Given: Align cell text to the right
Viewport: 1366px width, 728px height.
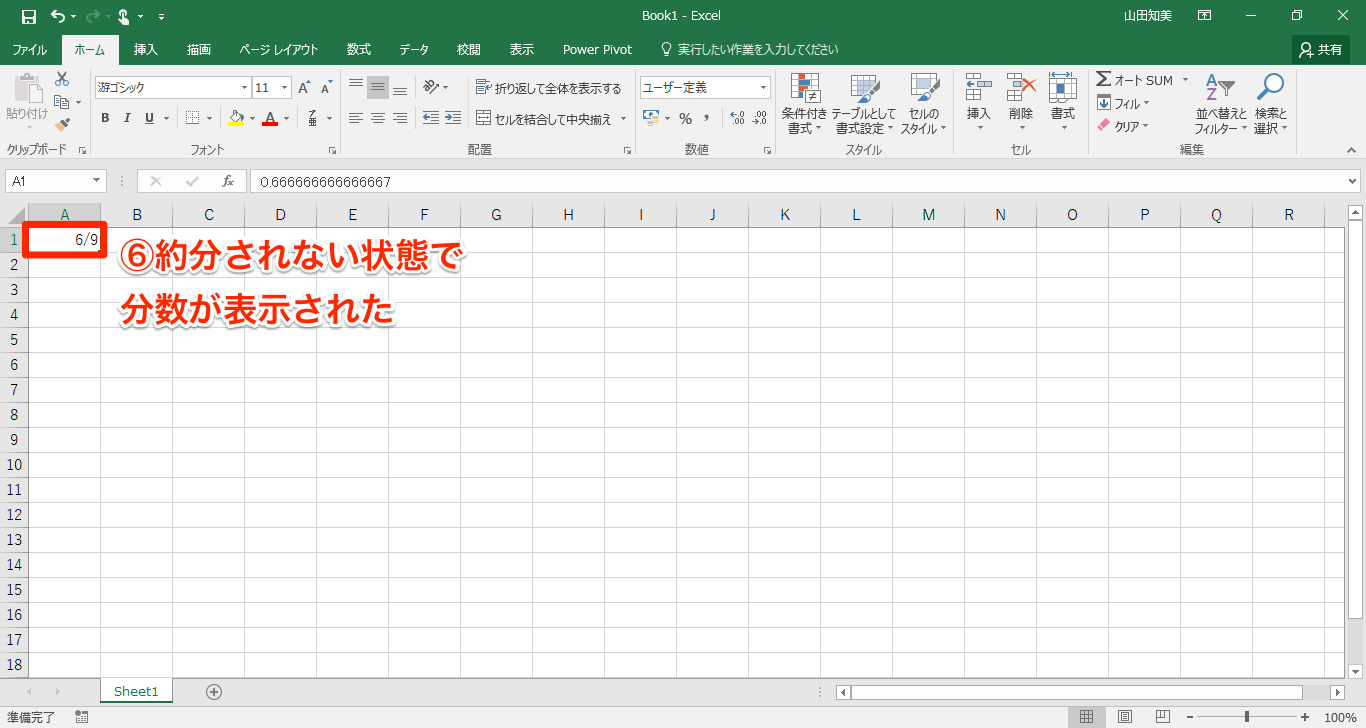Looking at the screenshot, I should click(400, 118).
